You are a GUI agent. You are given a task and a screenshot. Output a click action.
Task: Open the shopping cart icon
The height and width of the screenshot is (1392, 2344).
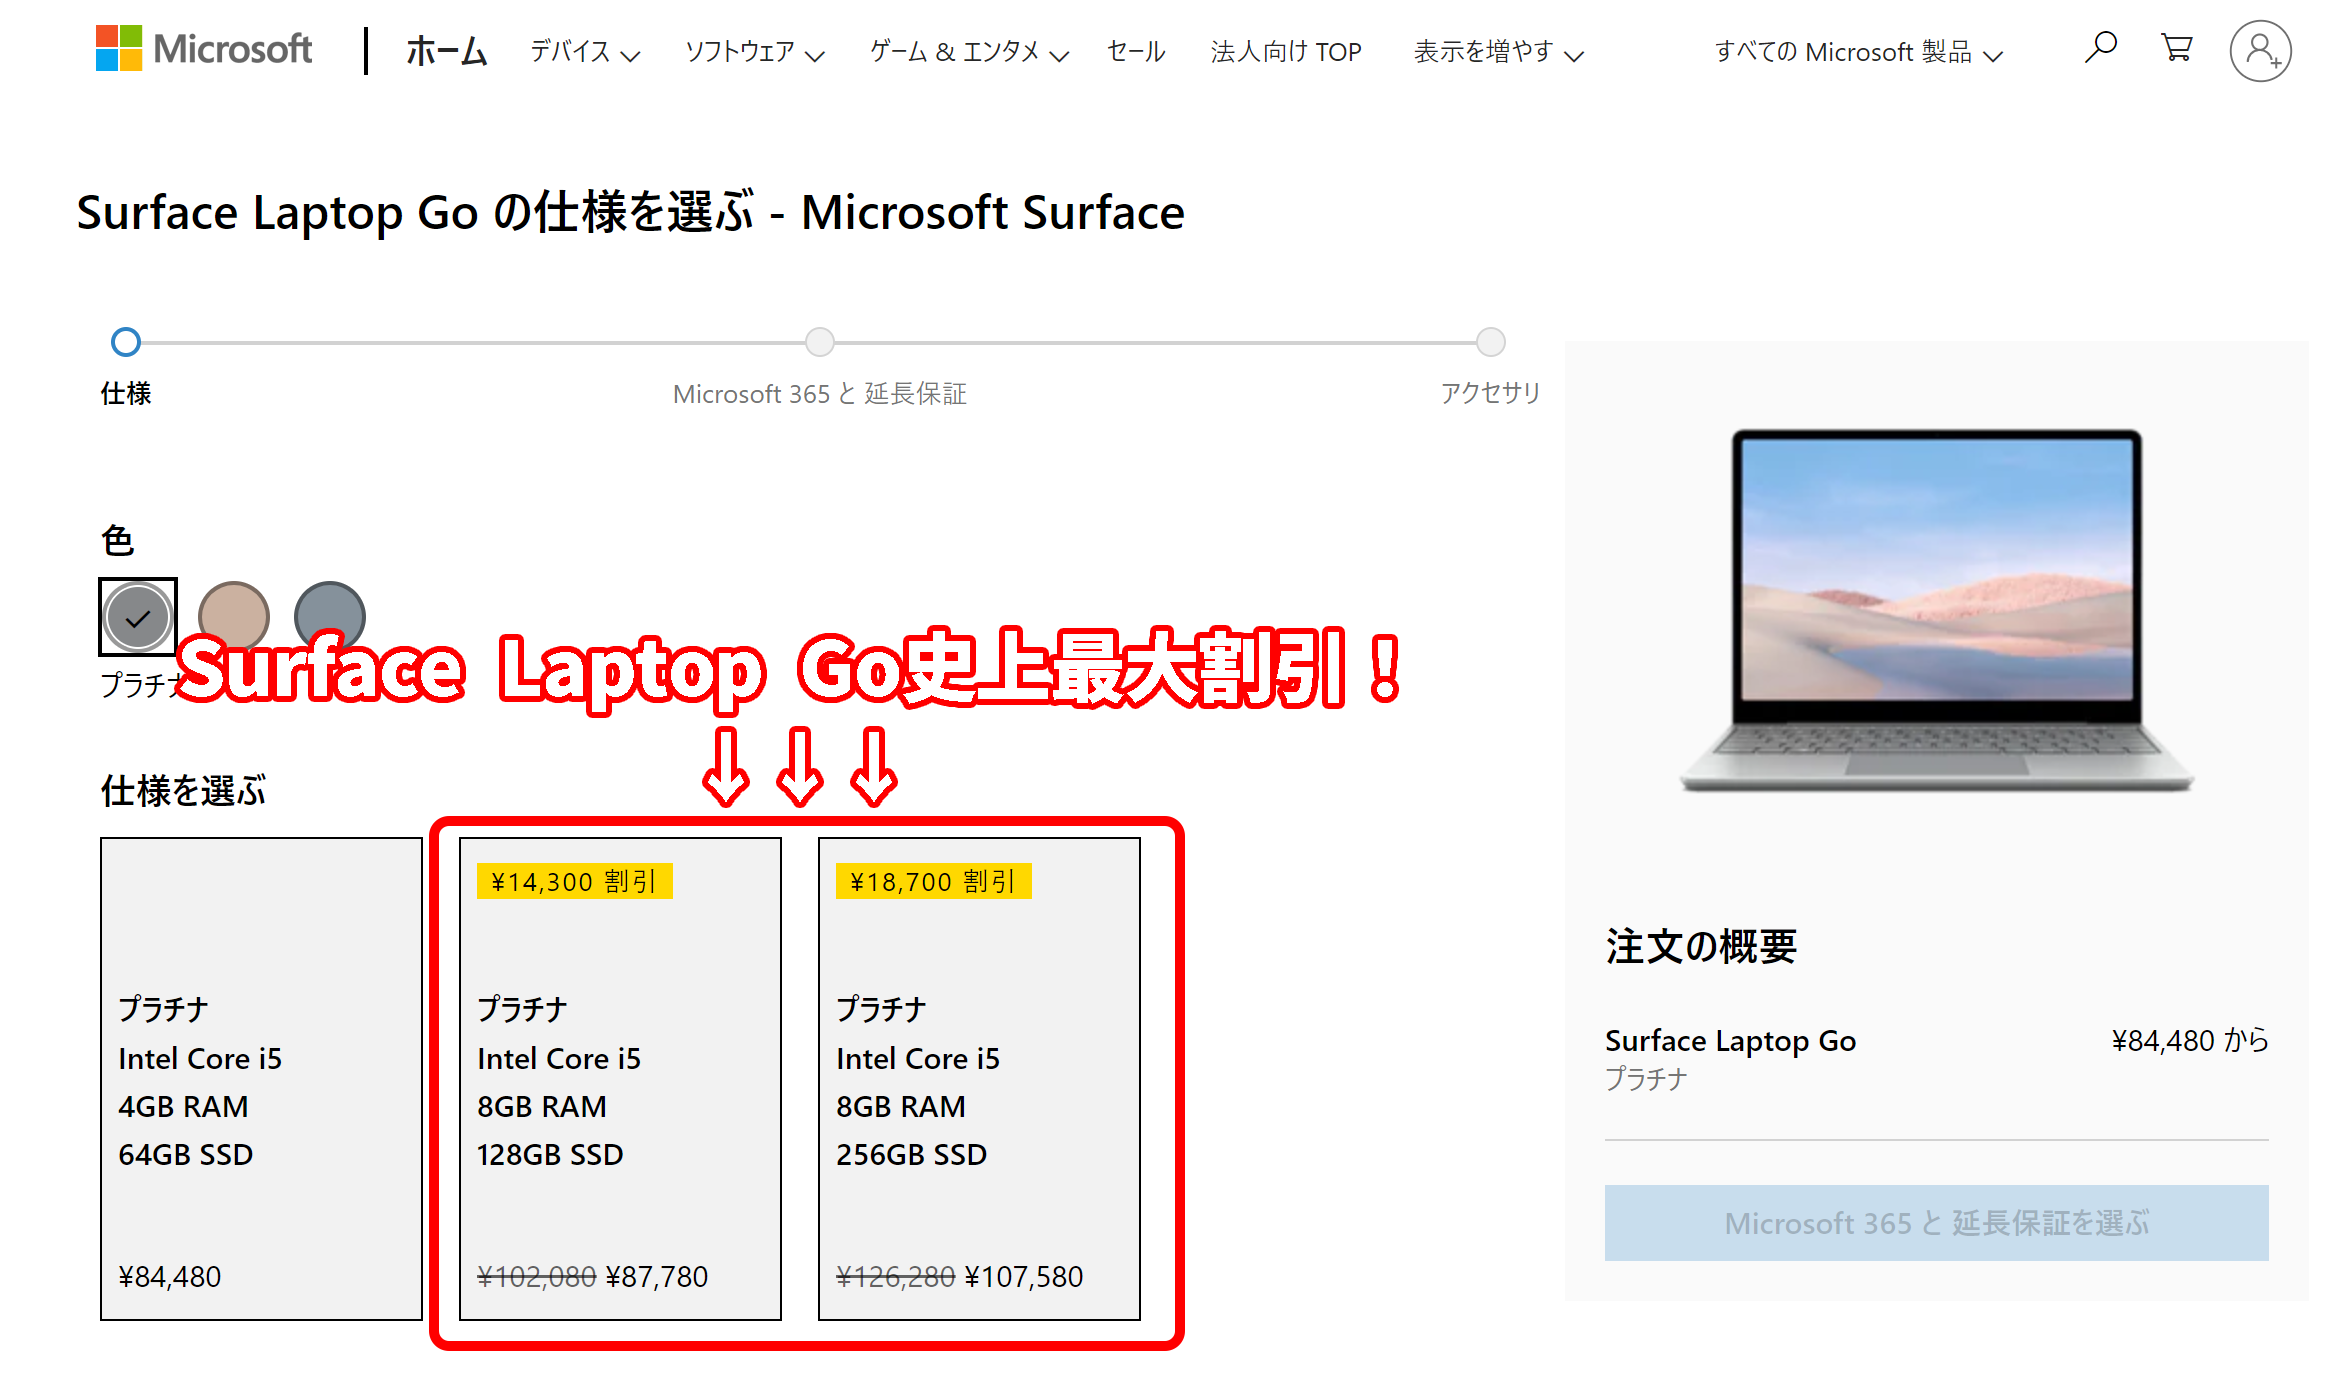pyautogui.click(x=2177, y=48)
